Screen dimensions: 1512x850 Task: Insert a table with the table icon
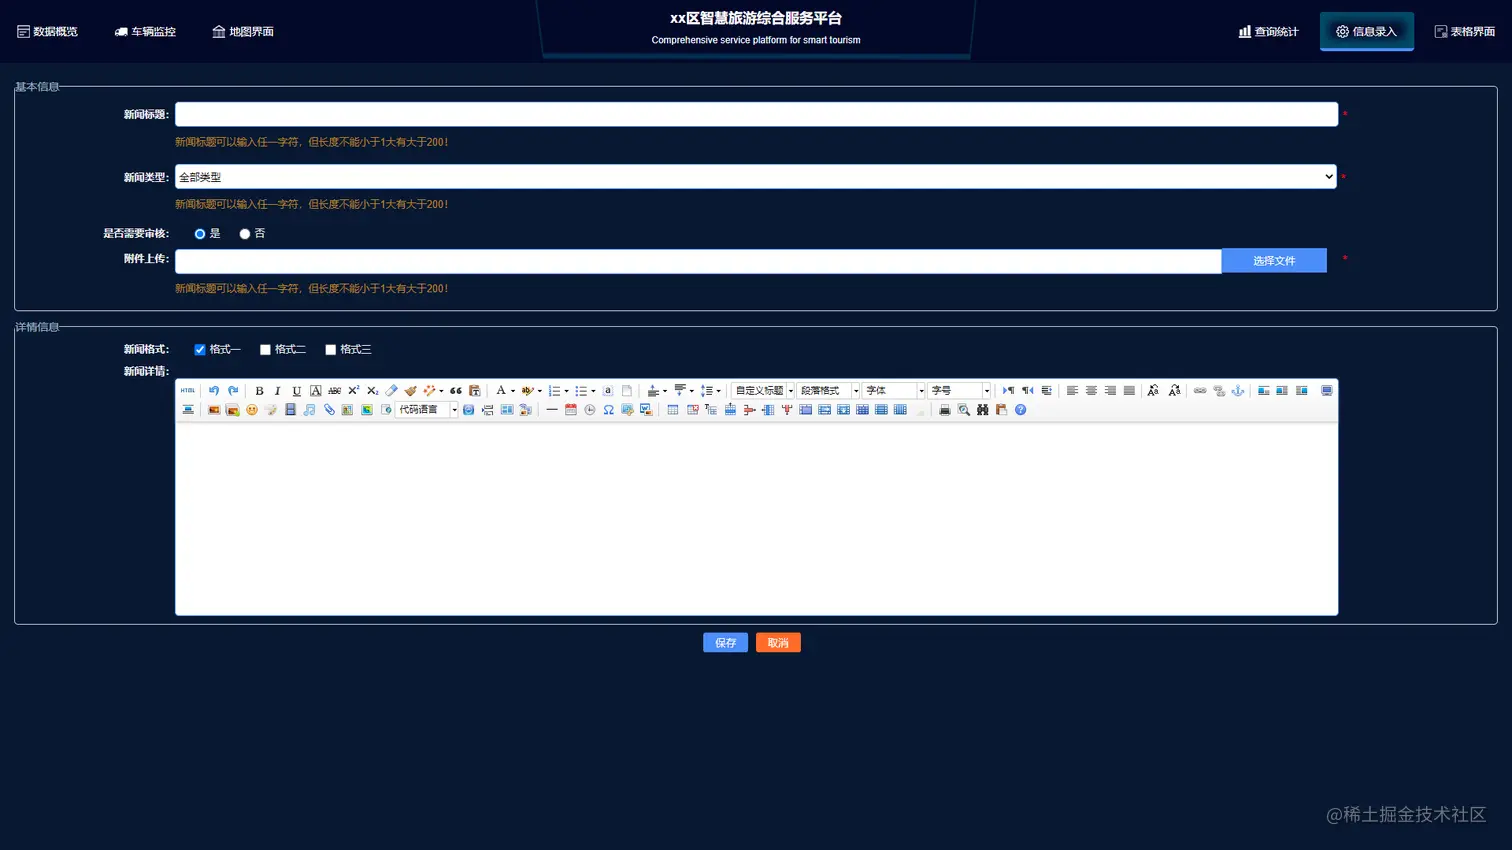click(673, 410)
